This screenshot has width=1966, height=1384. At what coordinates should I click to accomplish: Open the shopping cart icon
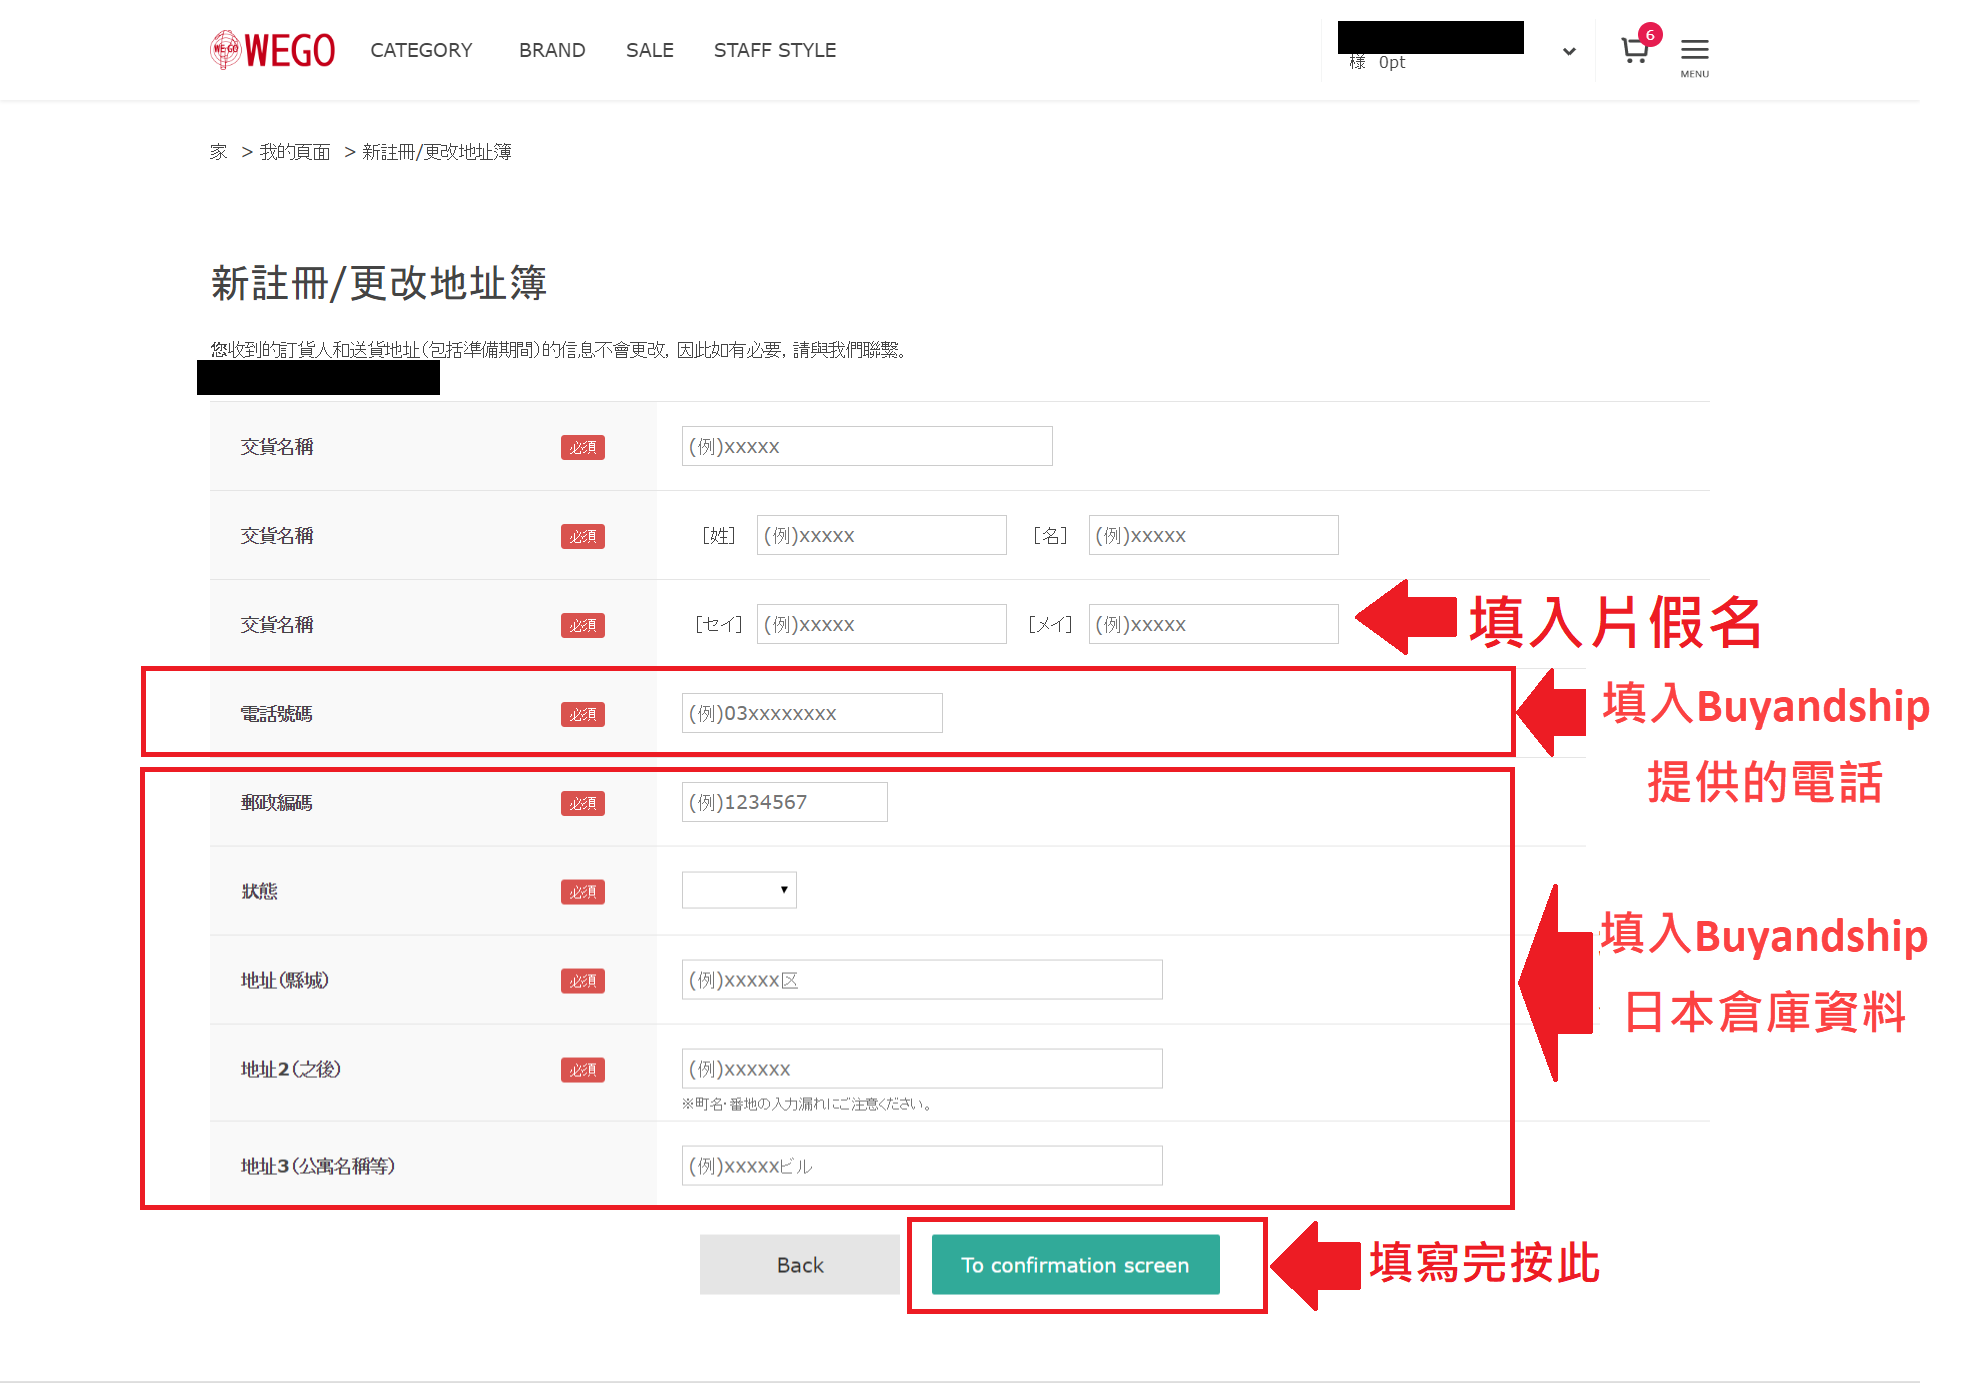coord(1635,50)
